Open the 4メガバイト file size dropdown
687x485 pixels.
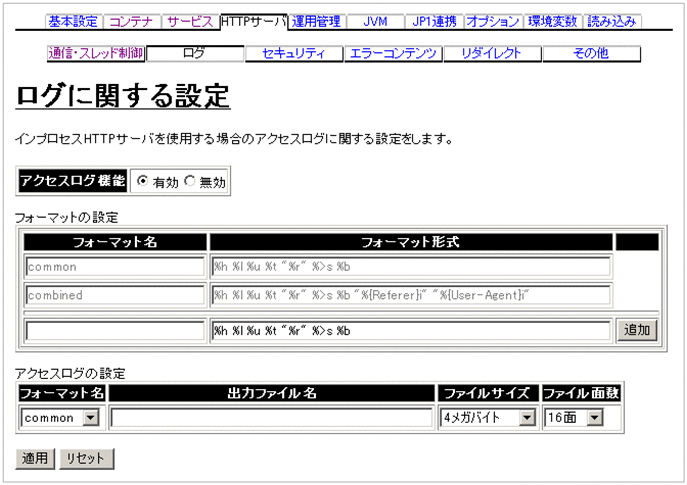point(488,418)
